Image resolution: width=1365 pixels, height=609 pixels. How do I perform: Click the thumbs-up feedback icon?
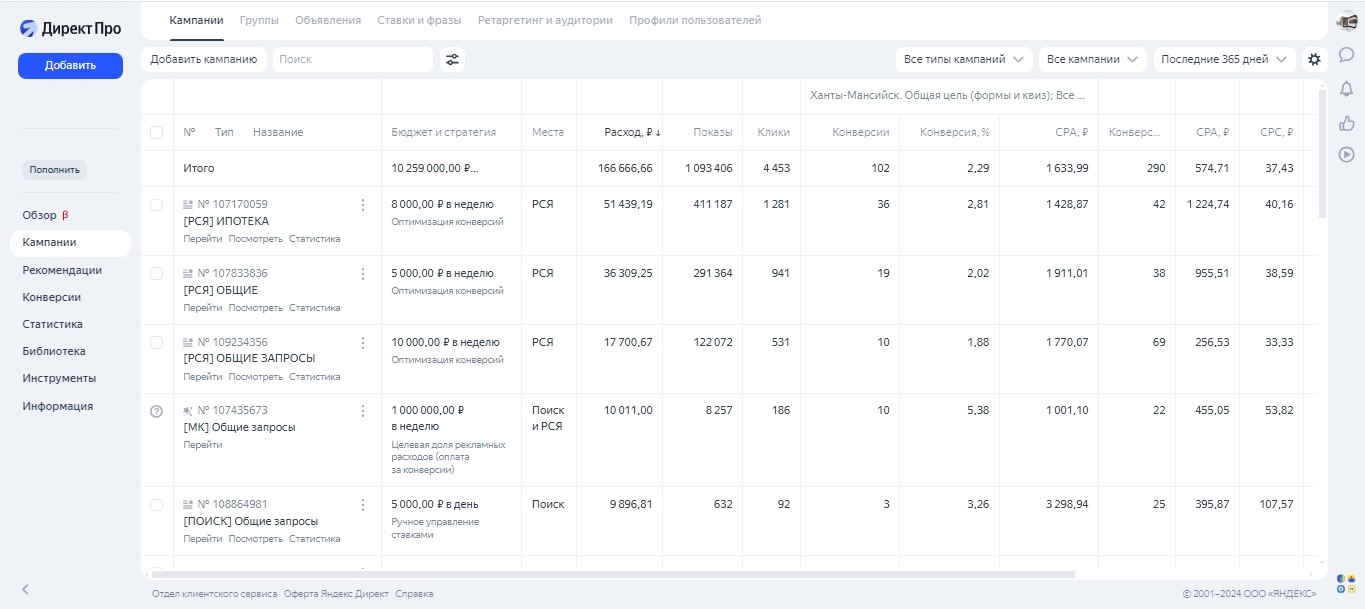1346,122
